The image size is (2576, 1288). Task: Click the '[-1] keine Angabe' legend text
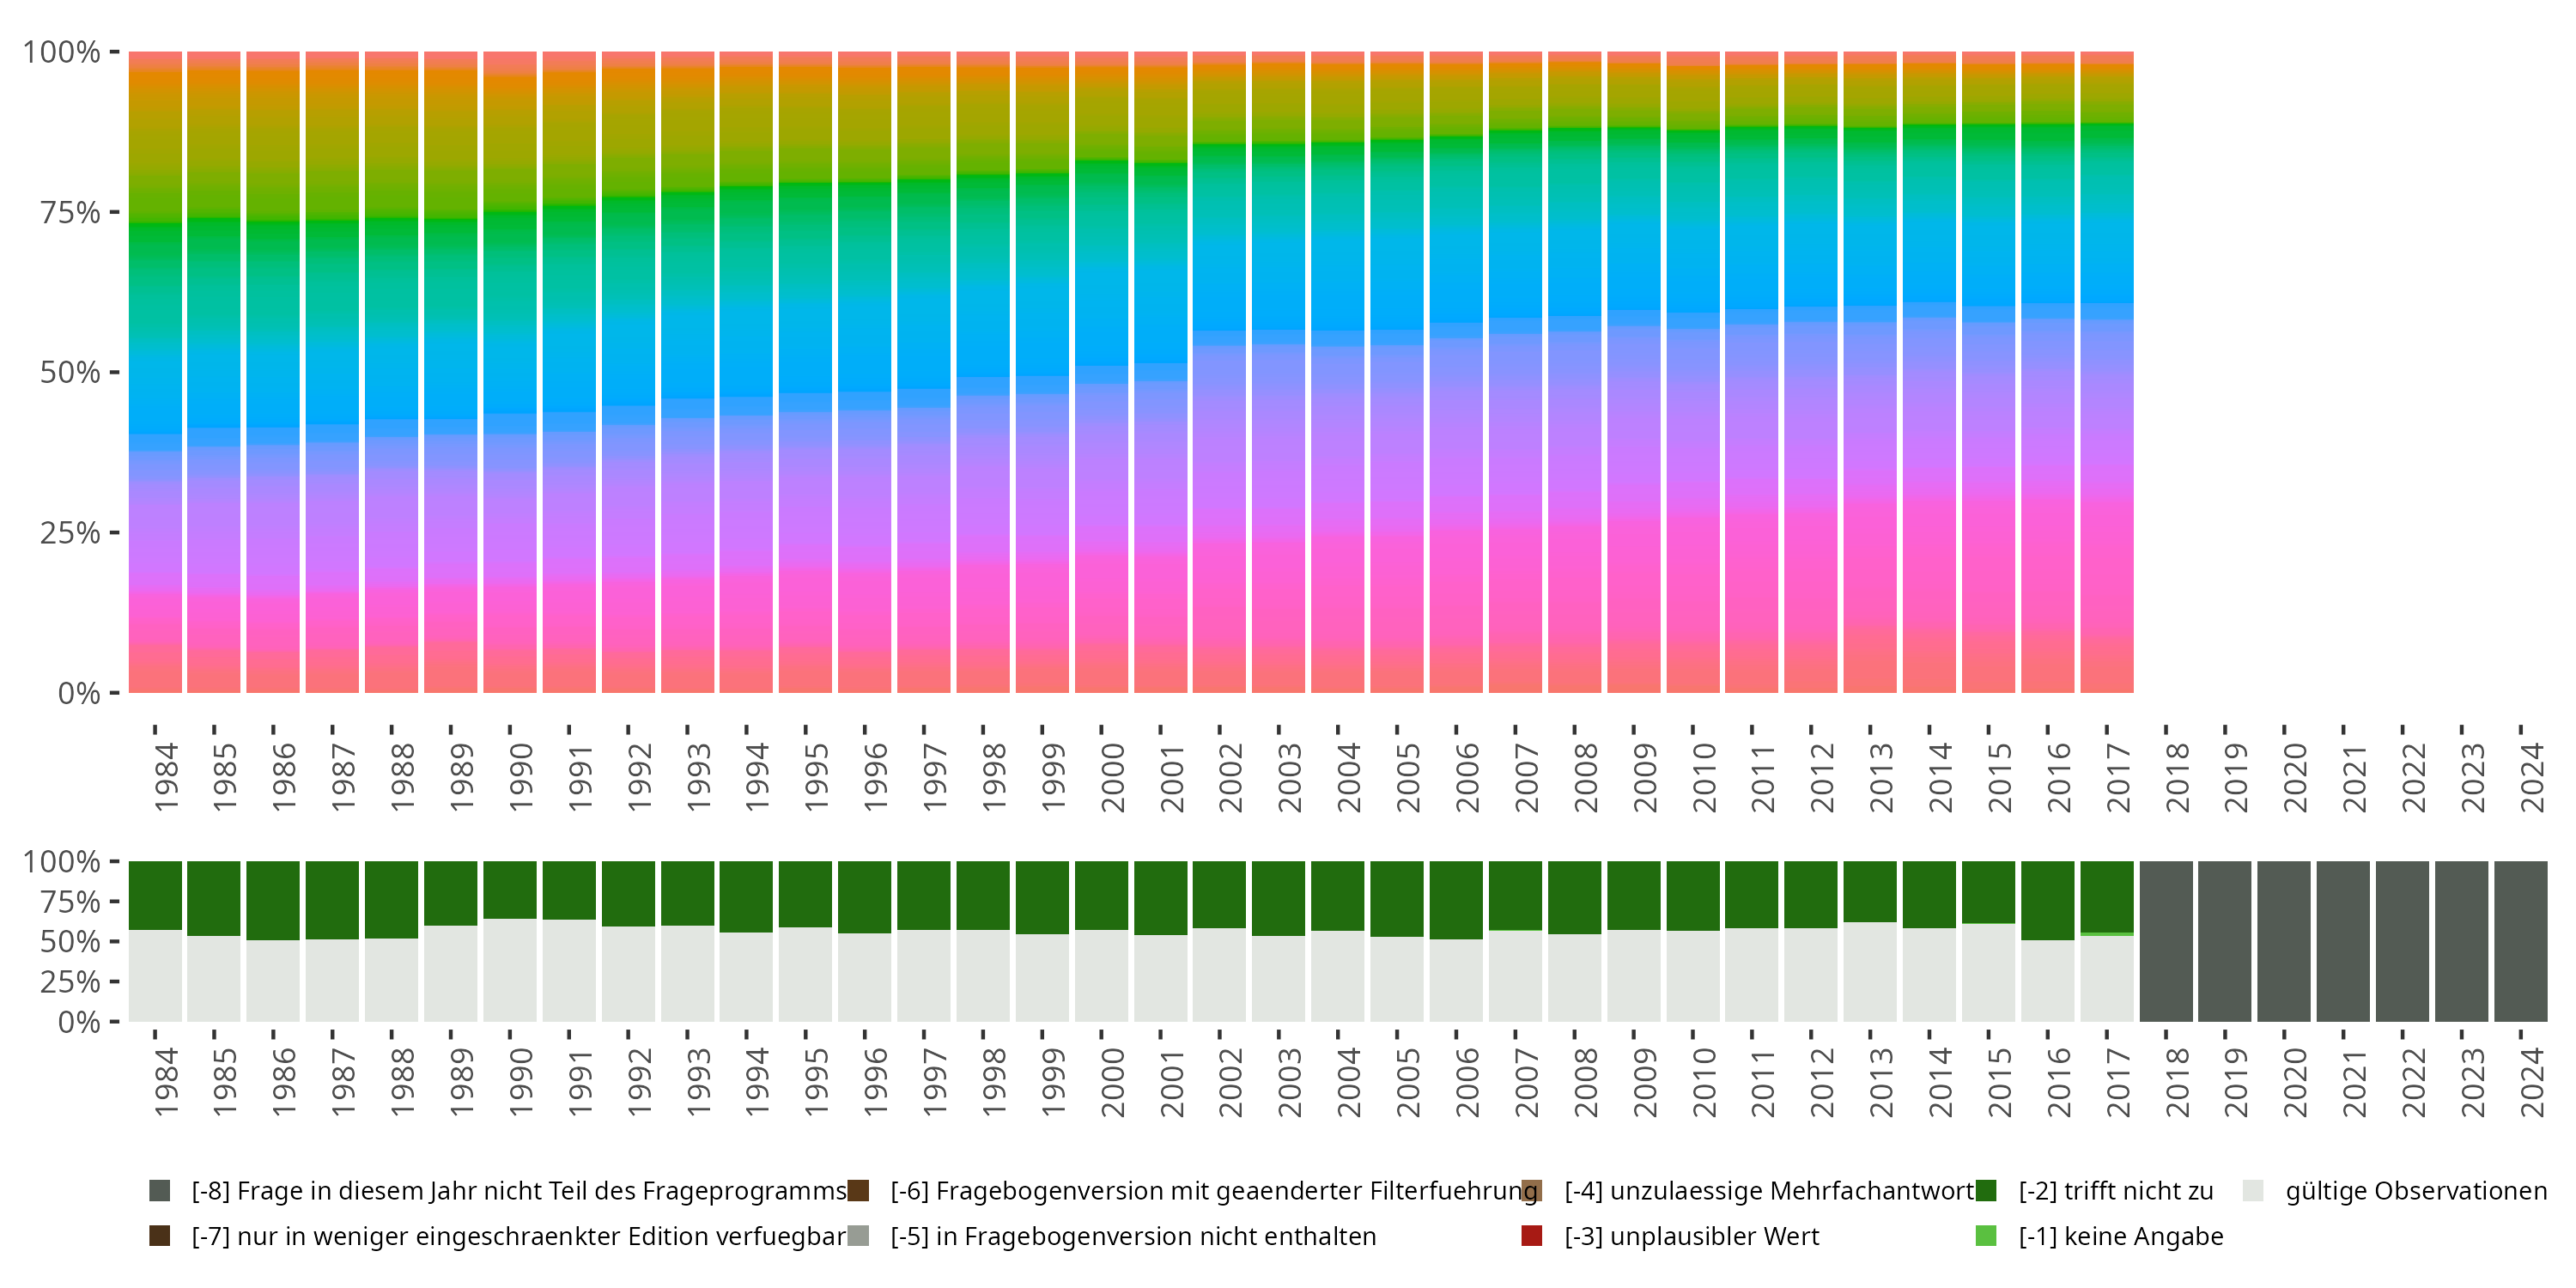click(x=2120, y=1236)
